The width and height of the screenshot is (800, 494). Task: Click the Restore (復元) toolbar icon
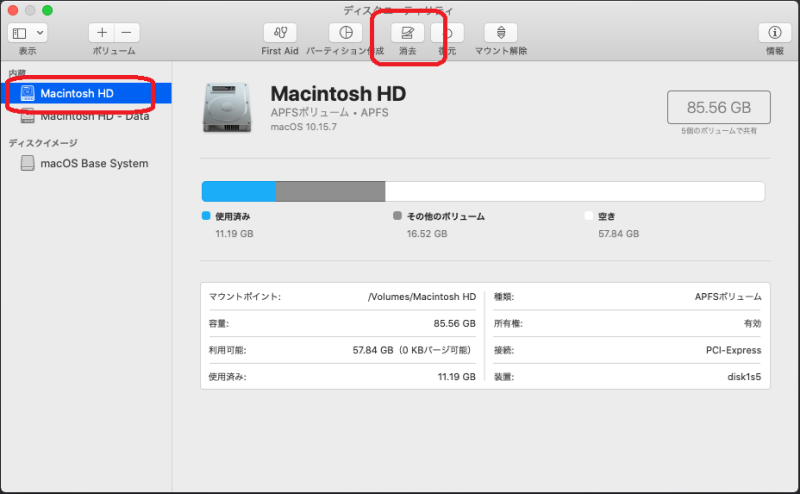pyautogui.click(x=448, y=33)
